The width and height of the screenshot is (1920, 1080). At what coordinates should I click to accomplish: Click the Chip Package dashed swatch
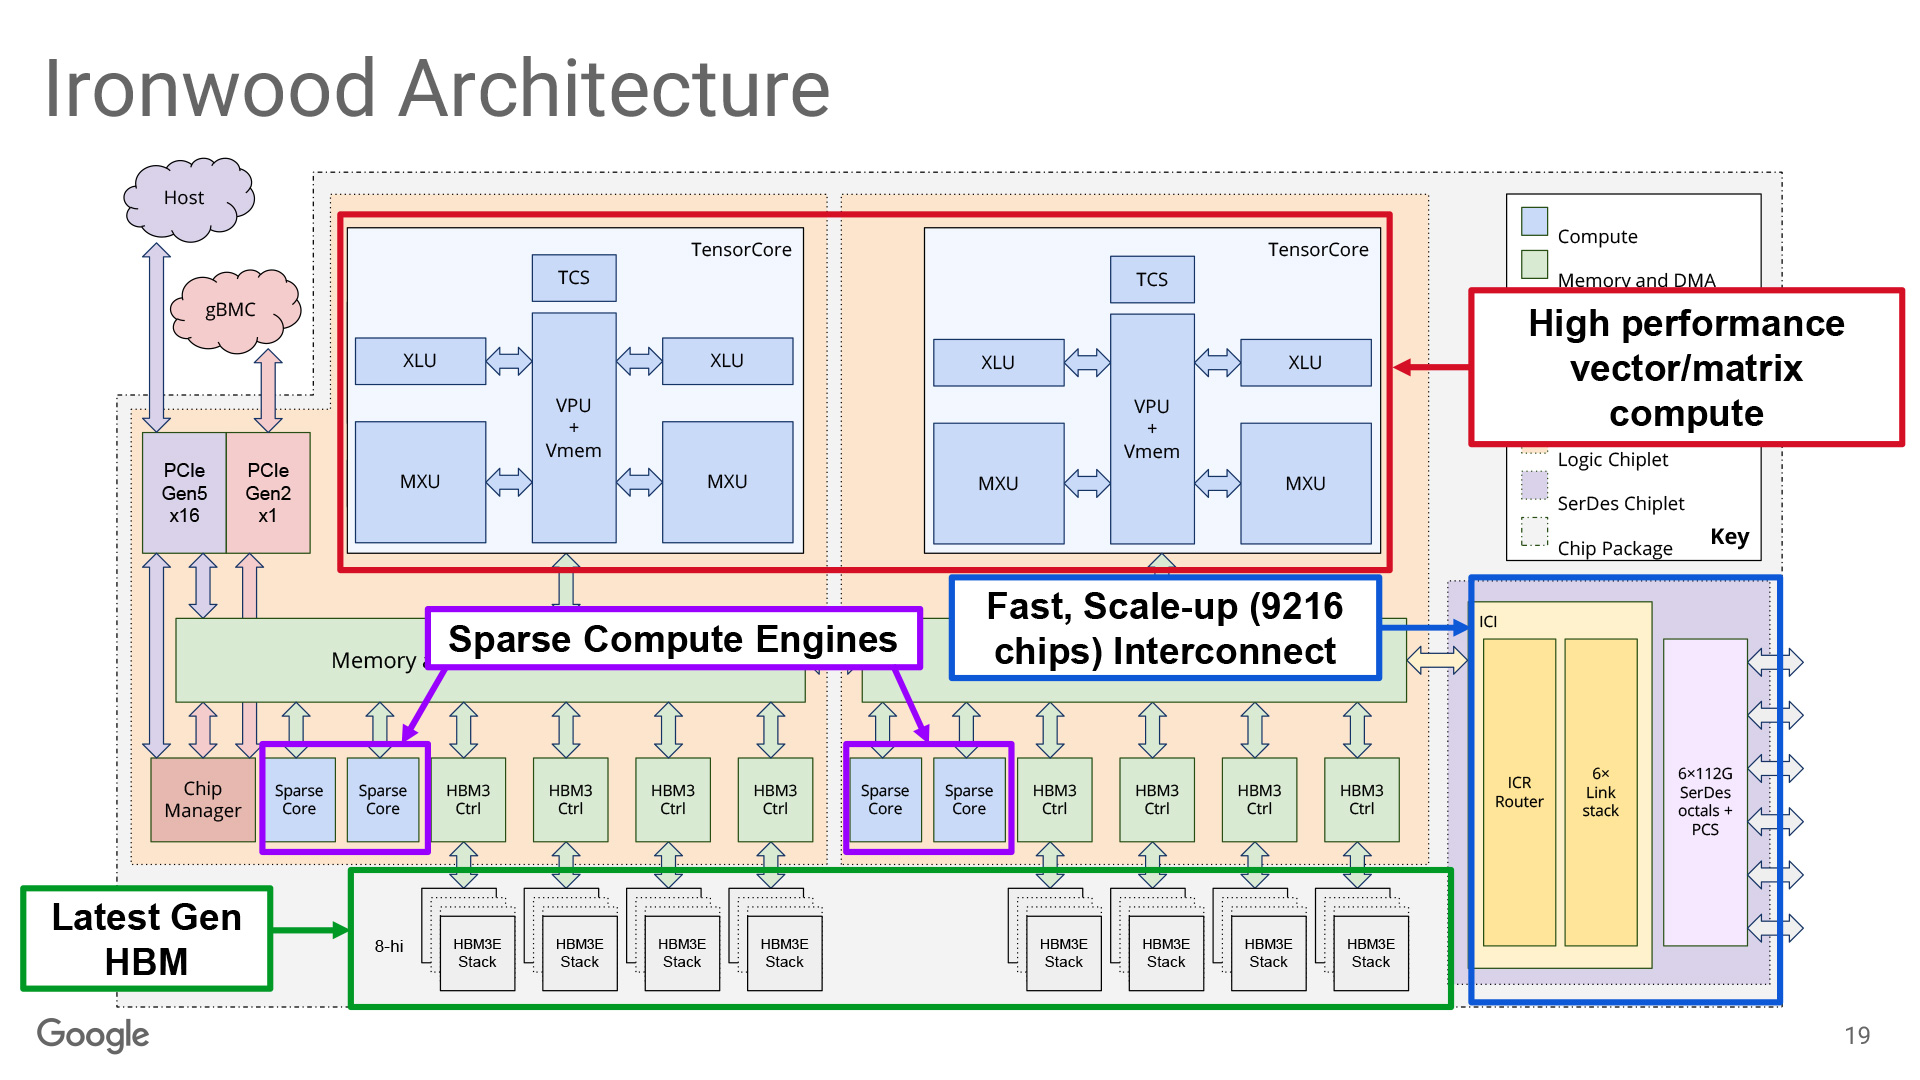tap(1534, 531)
